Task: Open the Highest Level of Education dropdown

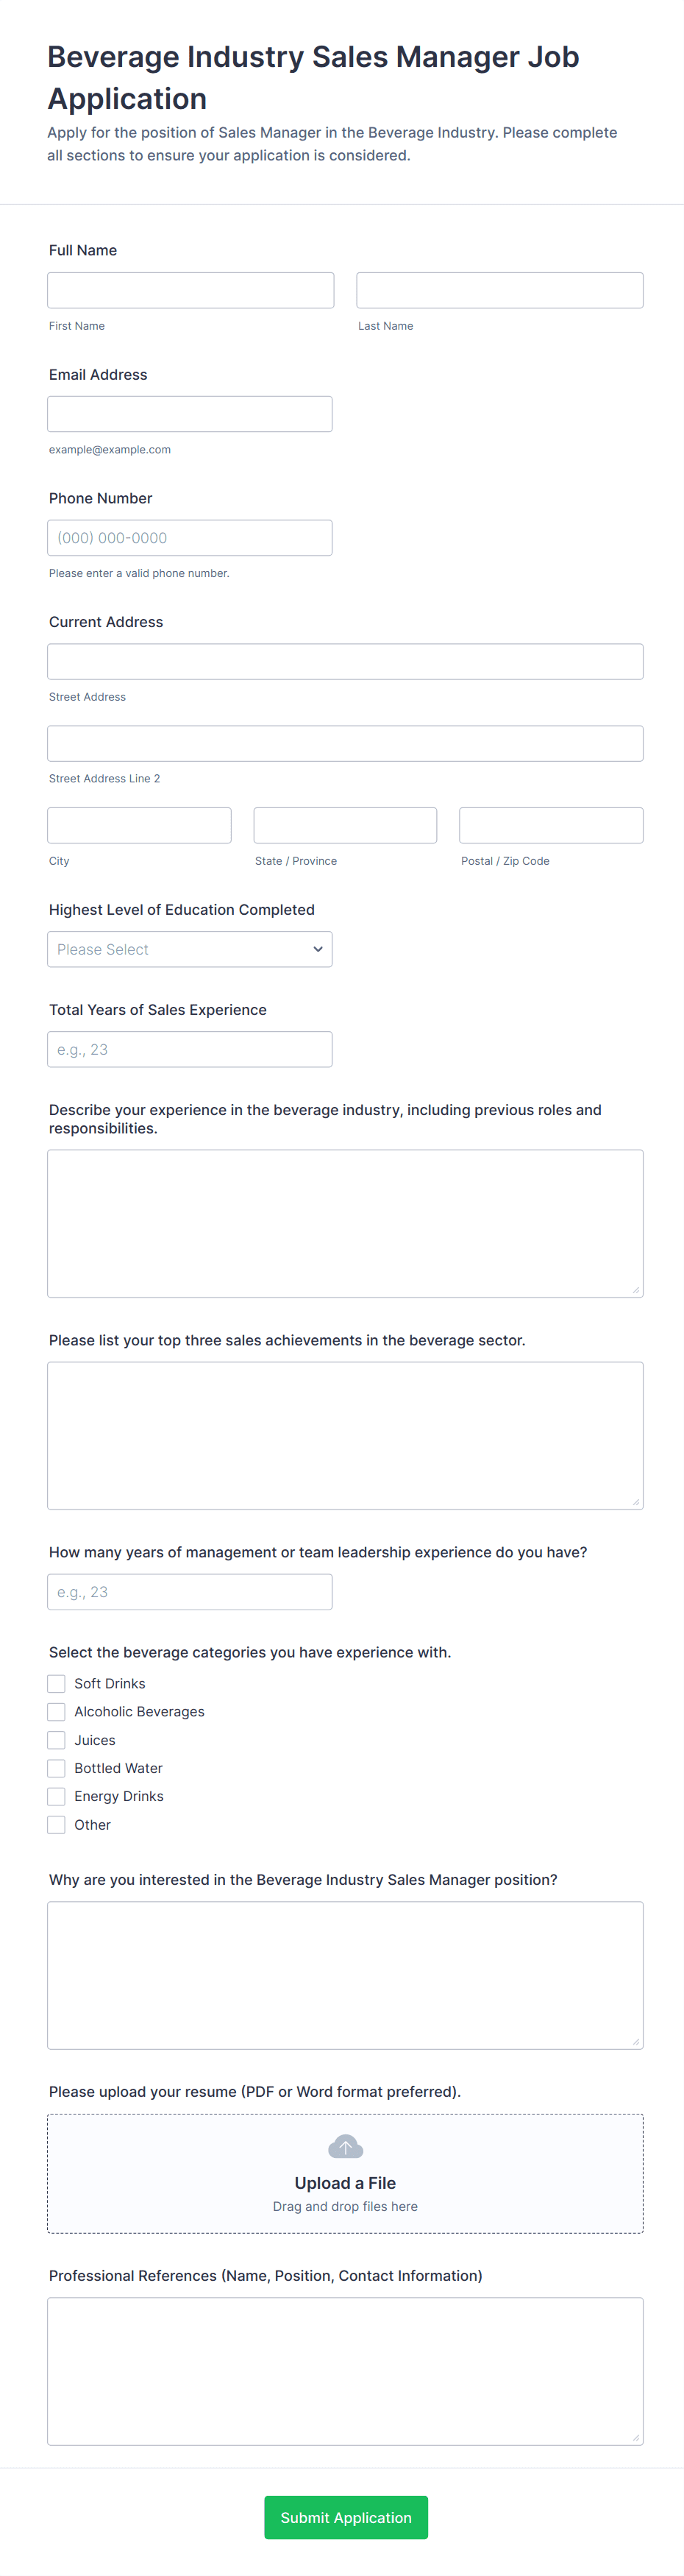Action: point(190,949)
